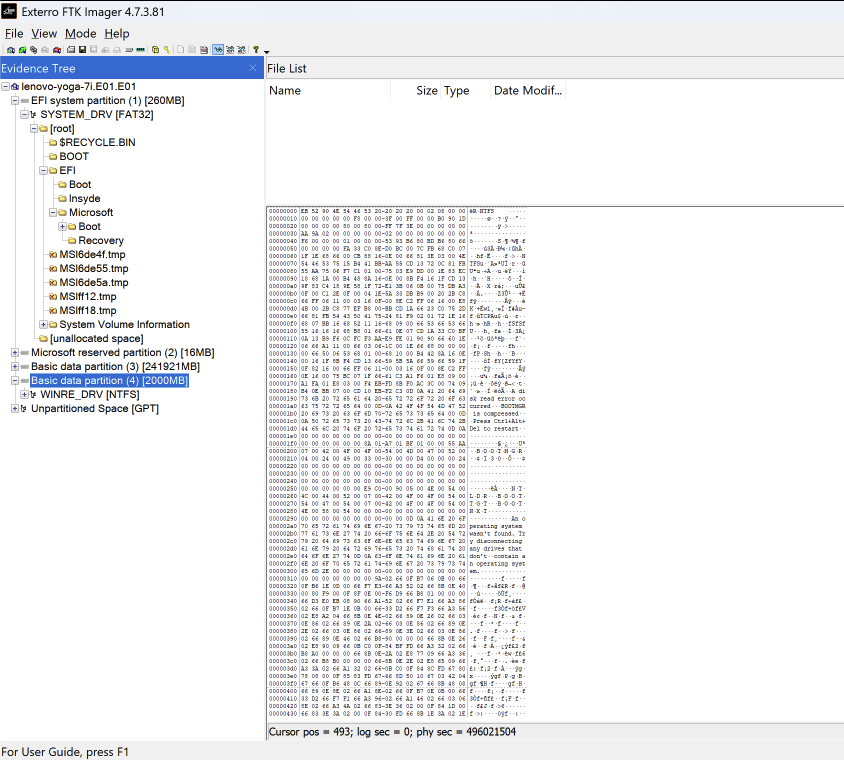
Task: Click the Export Logical Image toolbar icon
Action: coord(94,50)
